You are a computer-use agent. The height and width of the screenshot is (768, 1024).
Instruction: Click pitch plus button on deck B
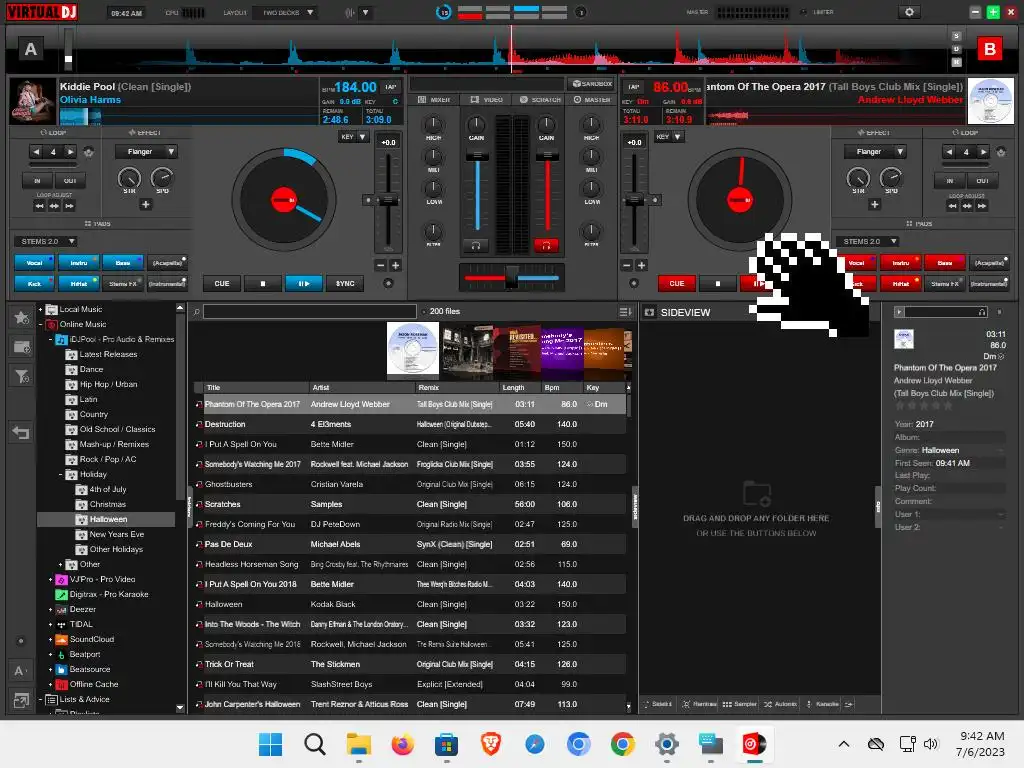point(641,265)
